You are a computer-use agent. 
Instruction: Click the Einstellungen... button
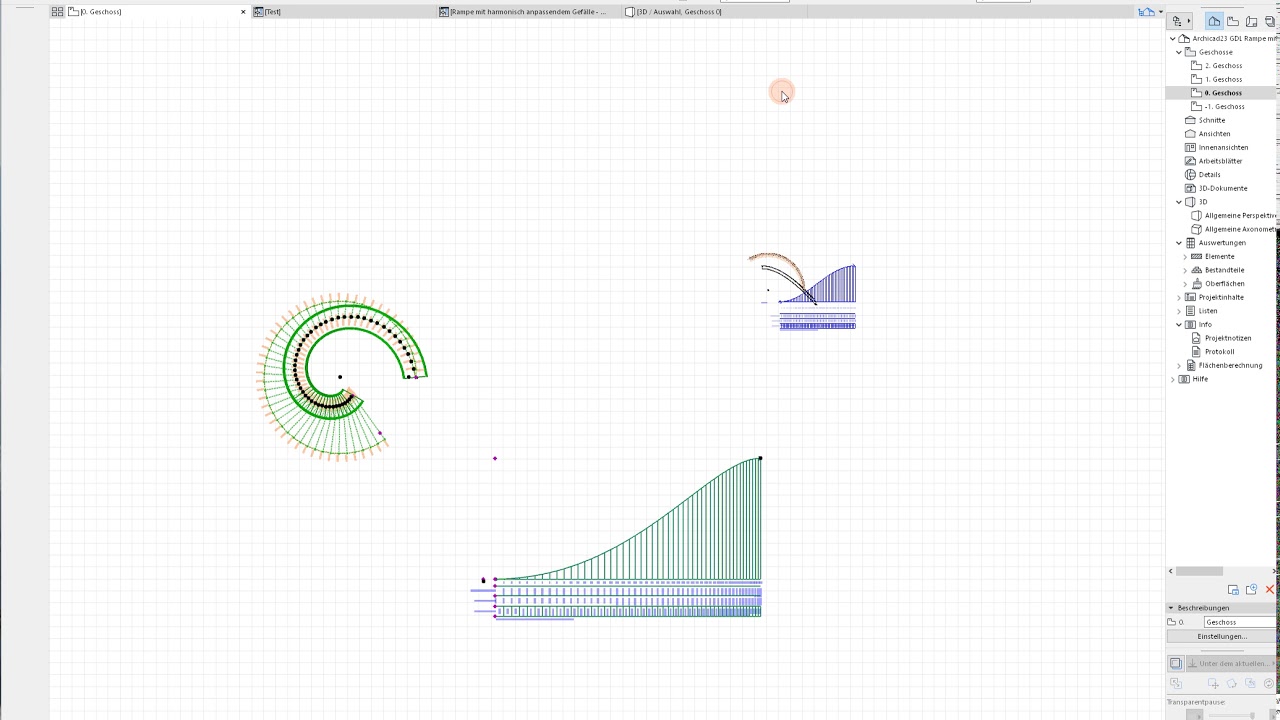tap(1221, 636)
